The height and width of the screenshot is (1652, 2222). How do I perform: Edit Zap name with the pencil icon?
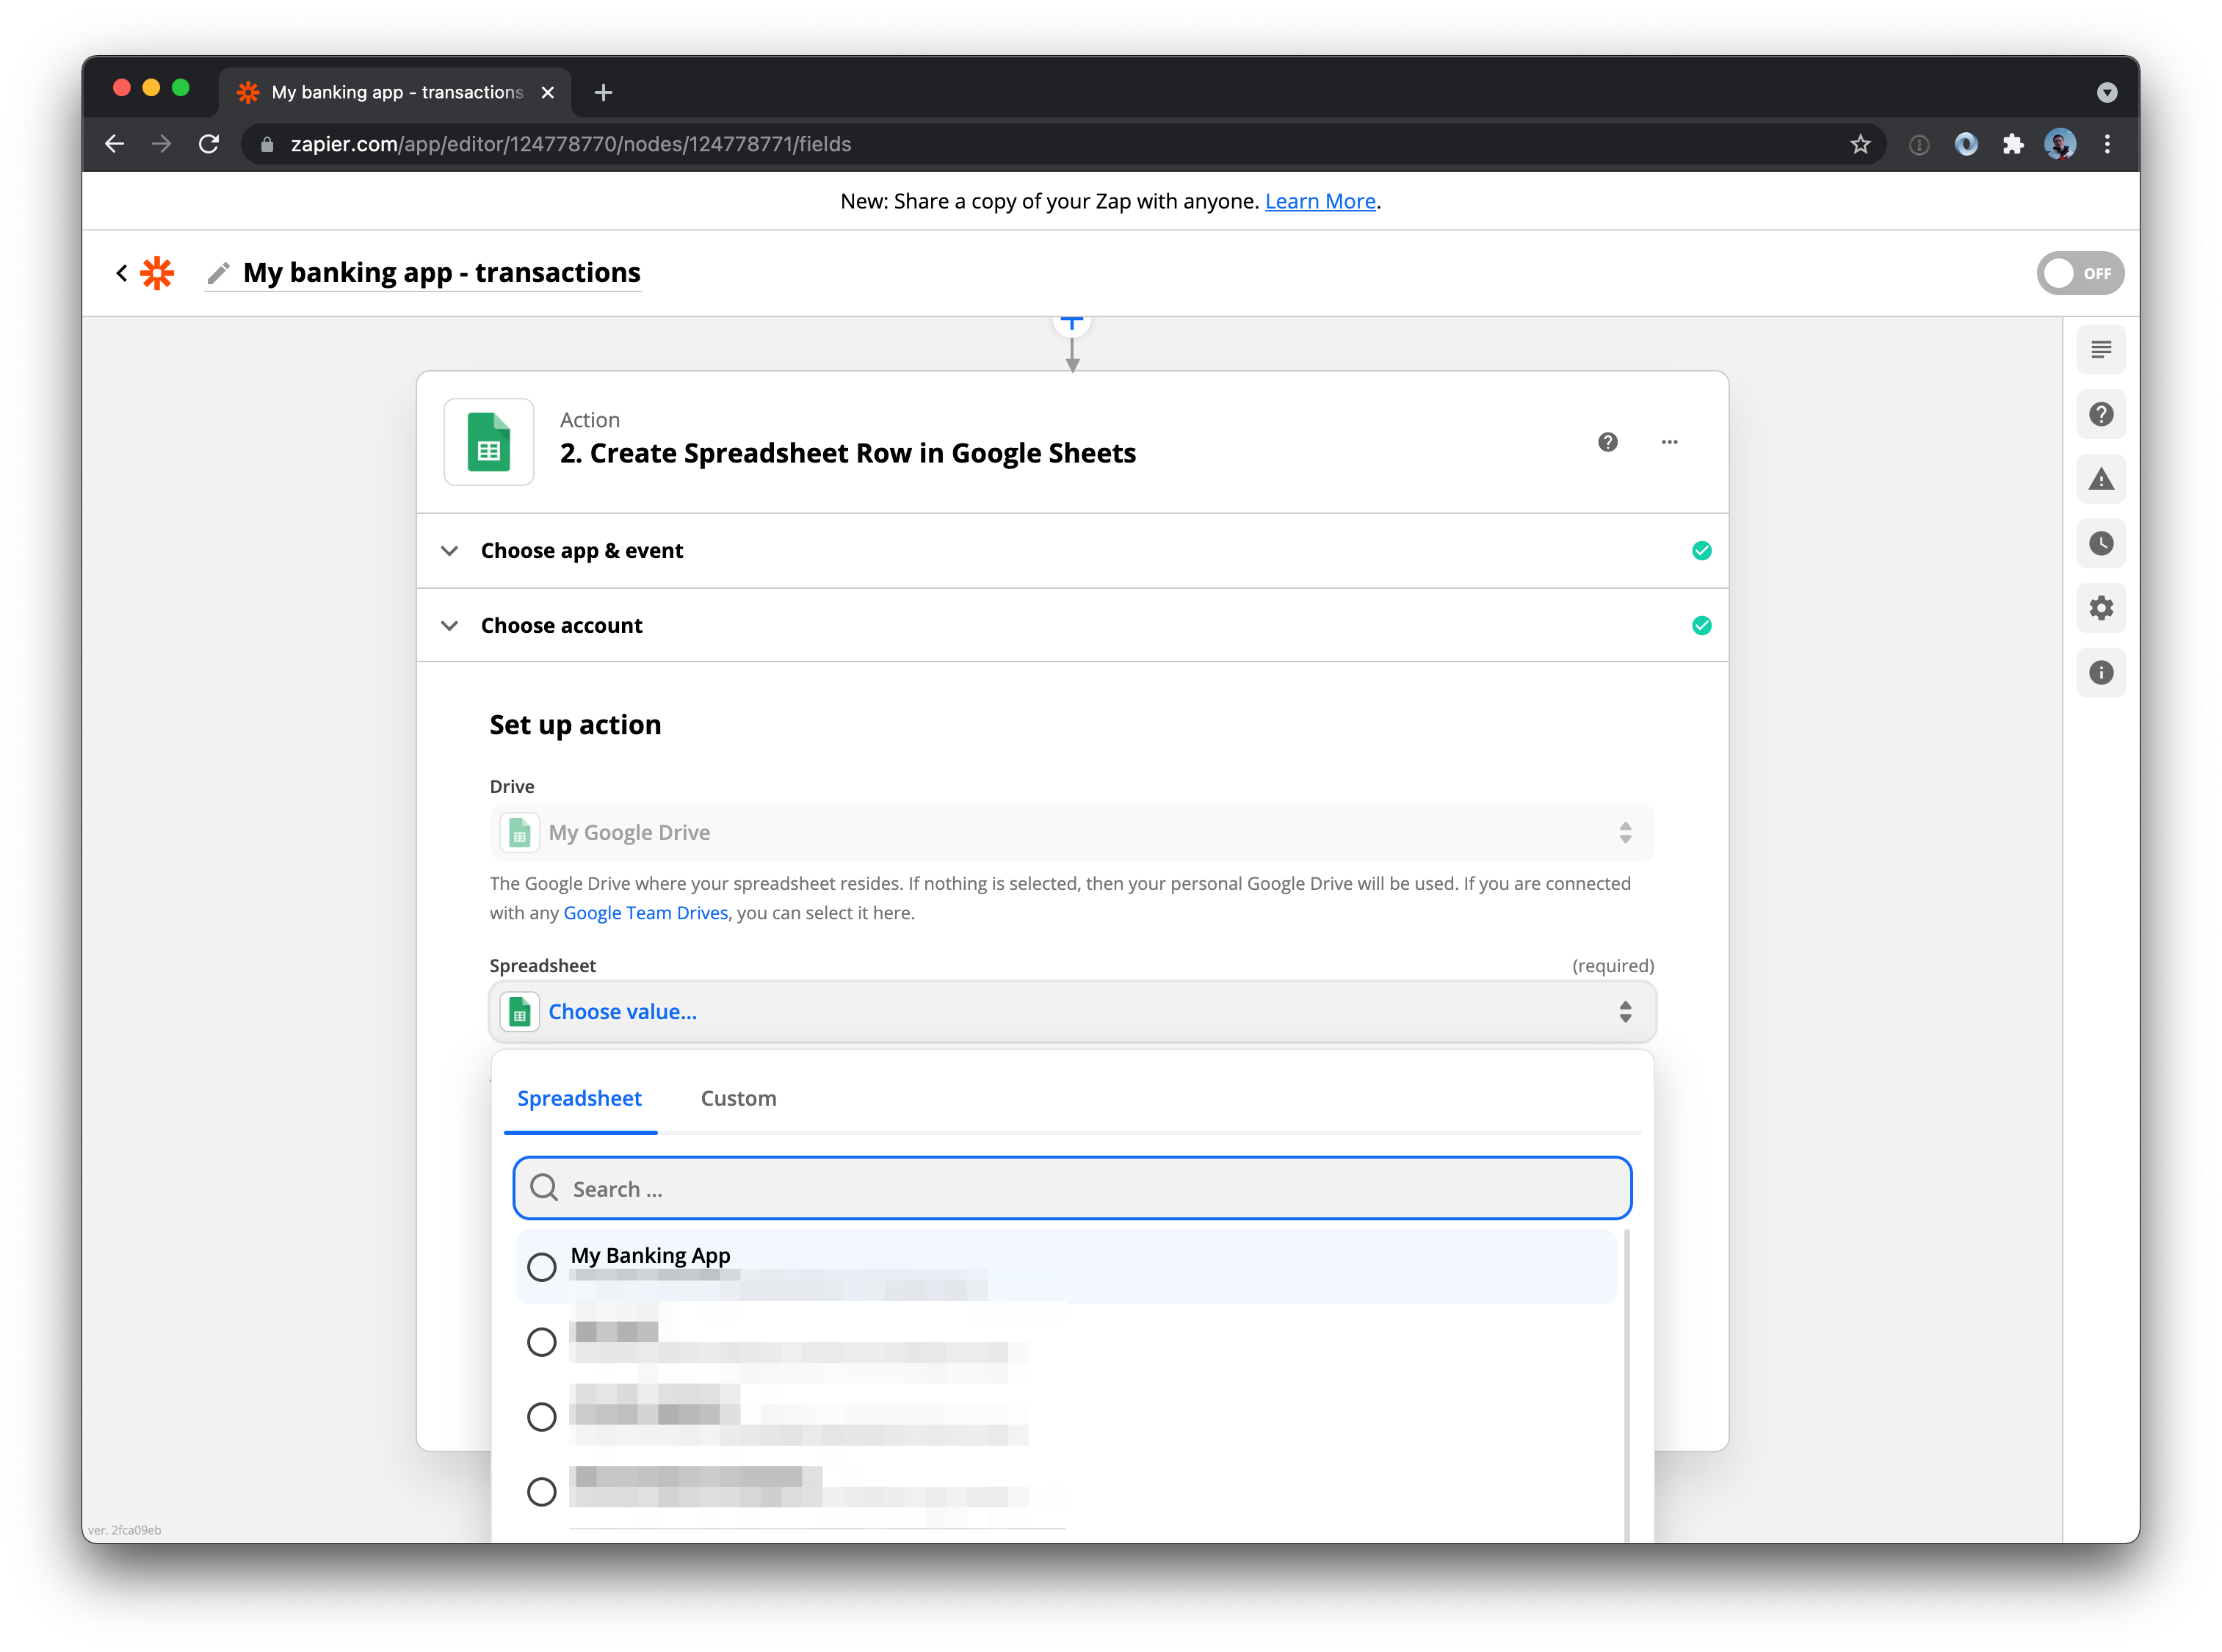click(x=218, y=273)
